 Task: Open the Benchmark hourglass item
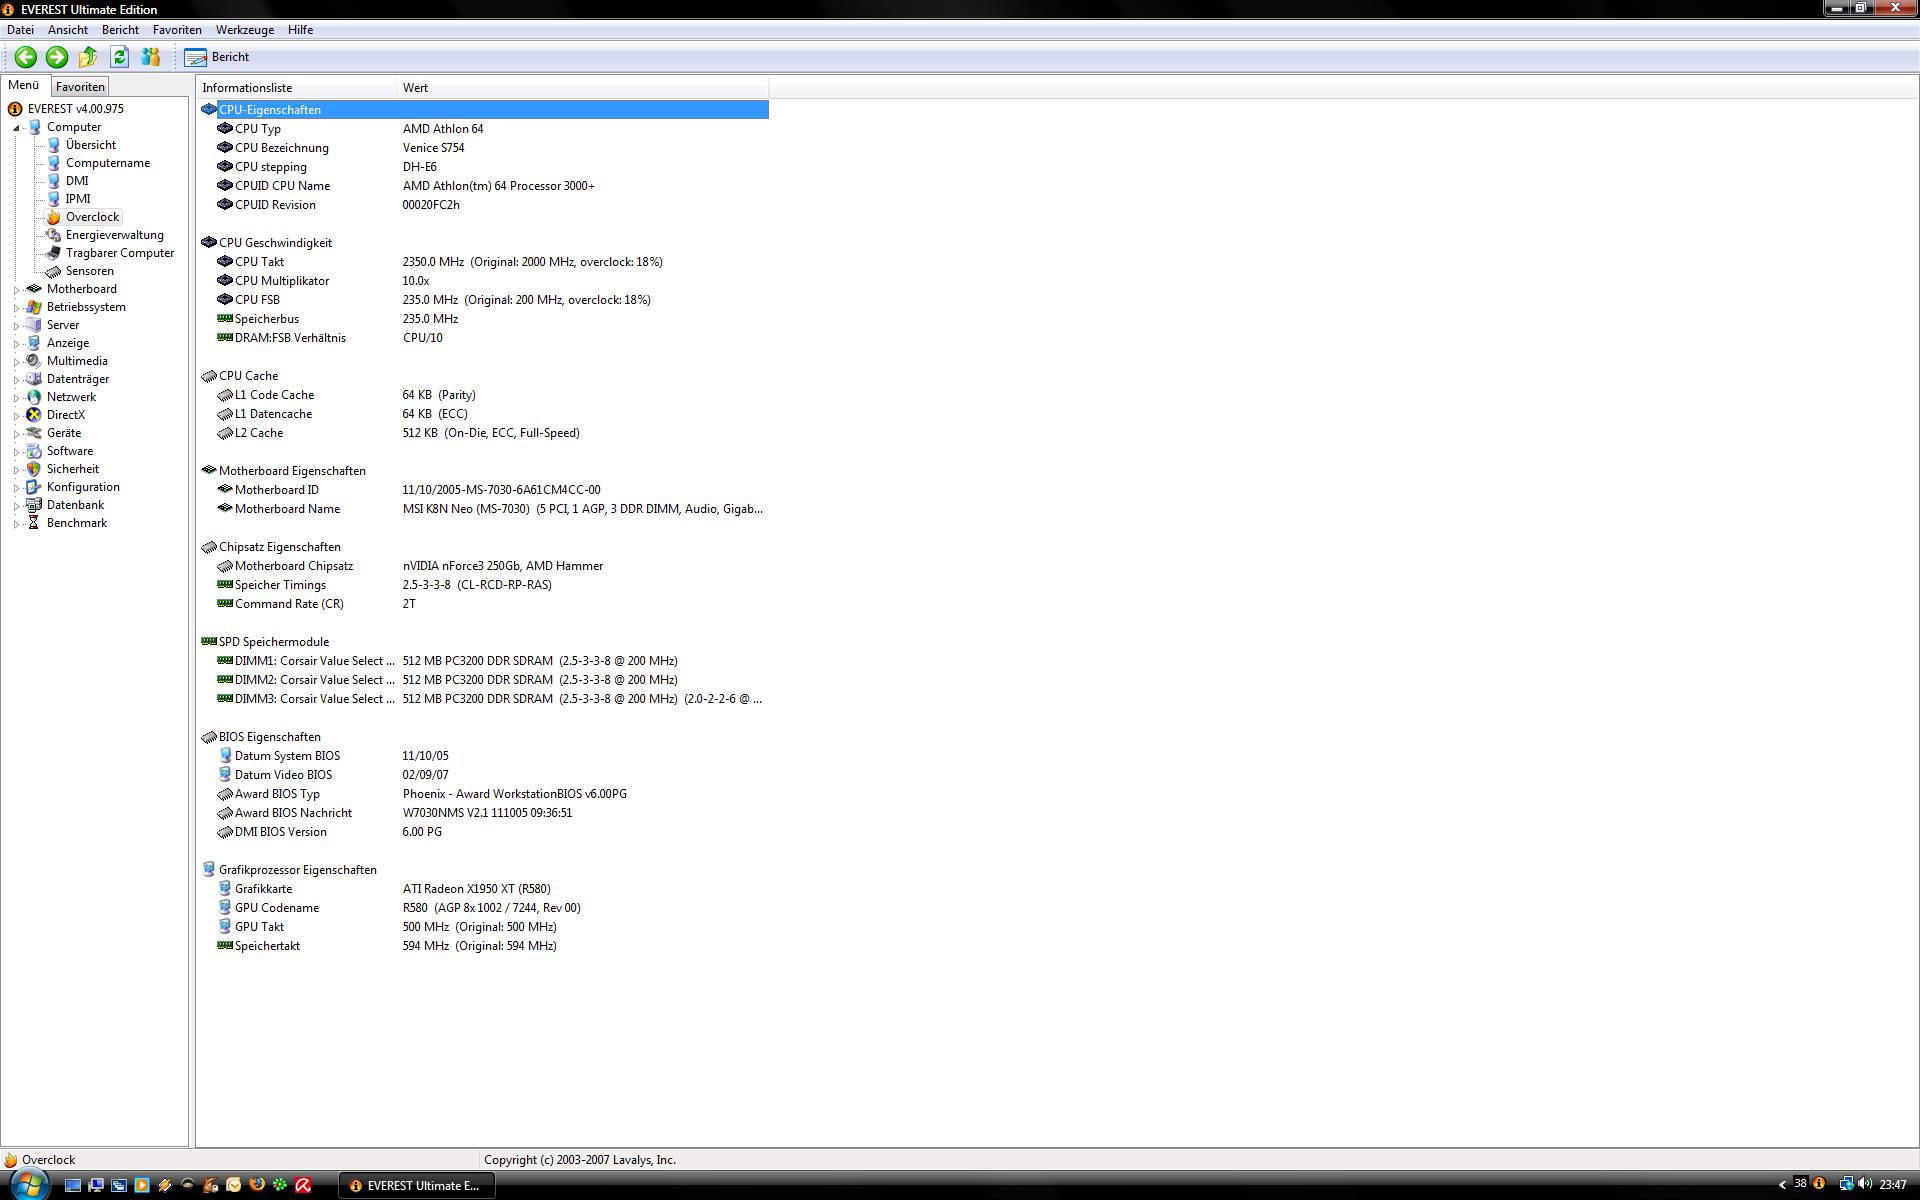tap(76, 523)
